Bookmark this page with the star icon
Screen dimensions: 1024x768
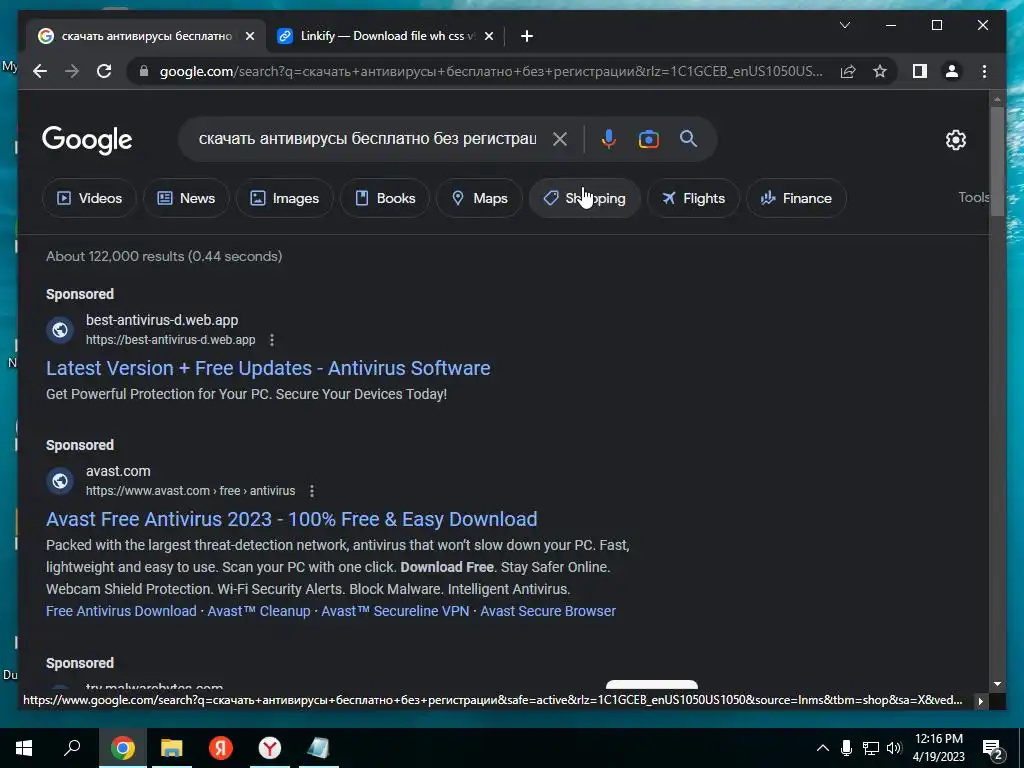tap(880, 71)
